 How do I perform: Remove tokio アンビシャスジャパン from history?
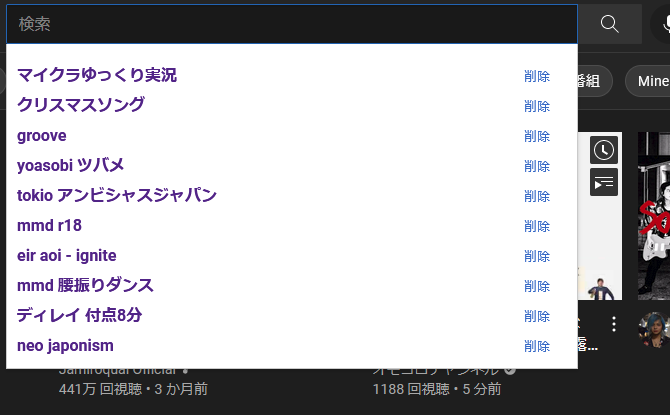pyautogui.click(x=537, y=196)
